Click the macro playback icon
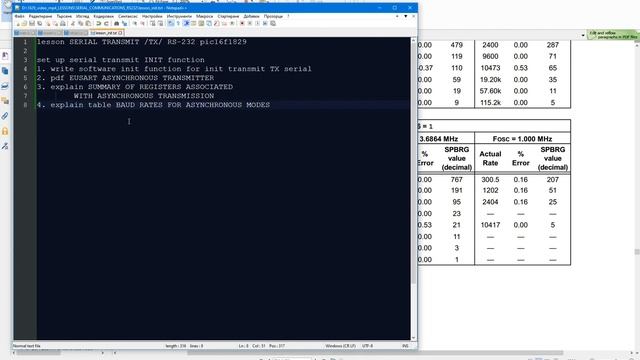 point(257,24)
